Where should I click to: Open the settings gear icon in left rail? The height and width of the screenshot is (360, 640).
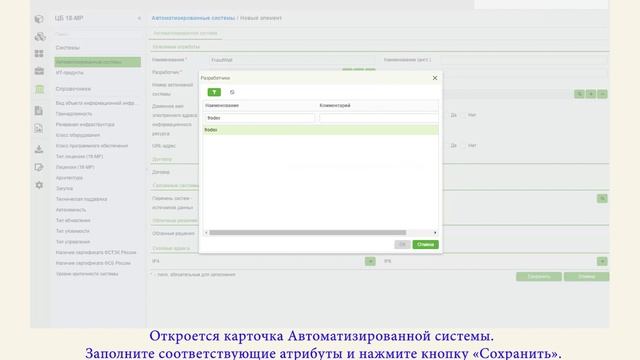tap(39, 185)
